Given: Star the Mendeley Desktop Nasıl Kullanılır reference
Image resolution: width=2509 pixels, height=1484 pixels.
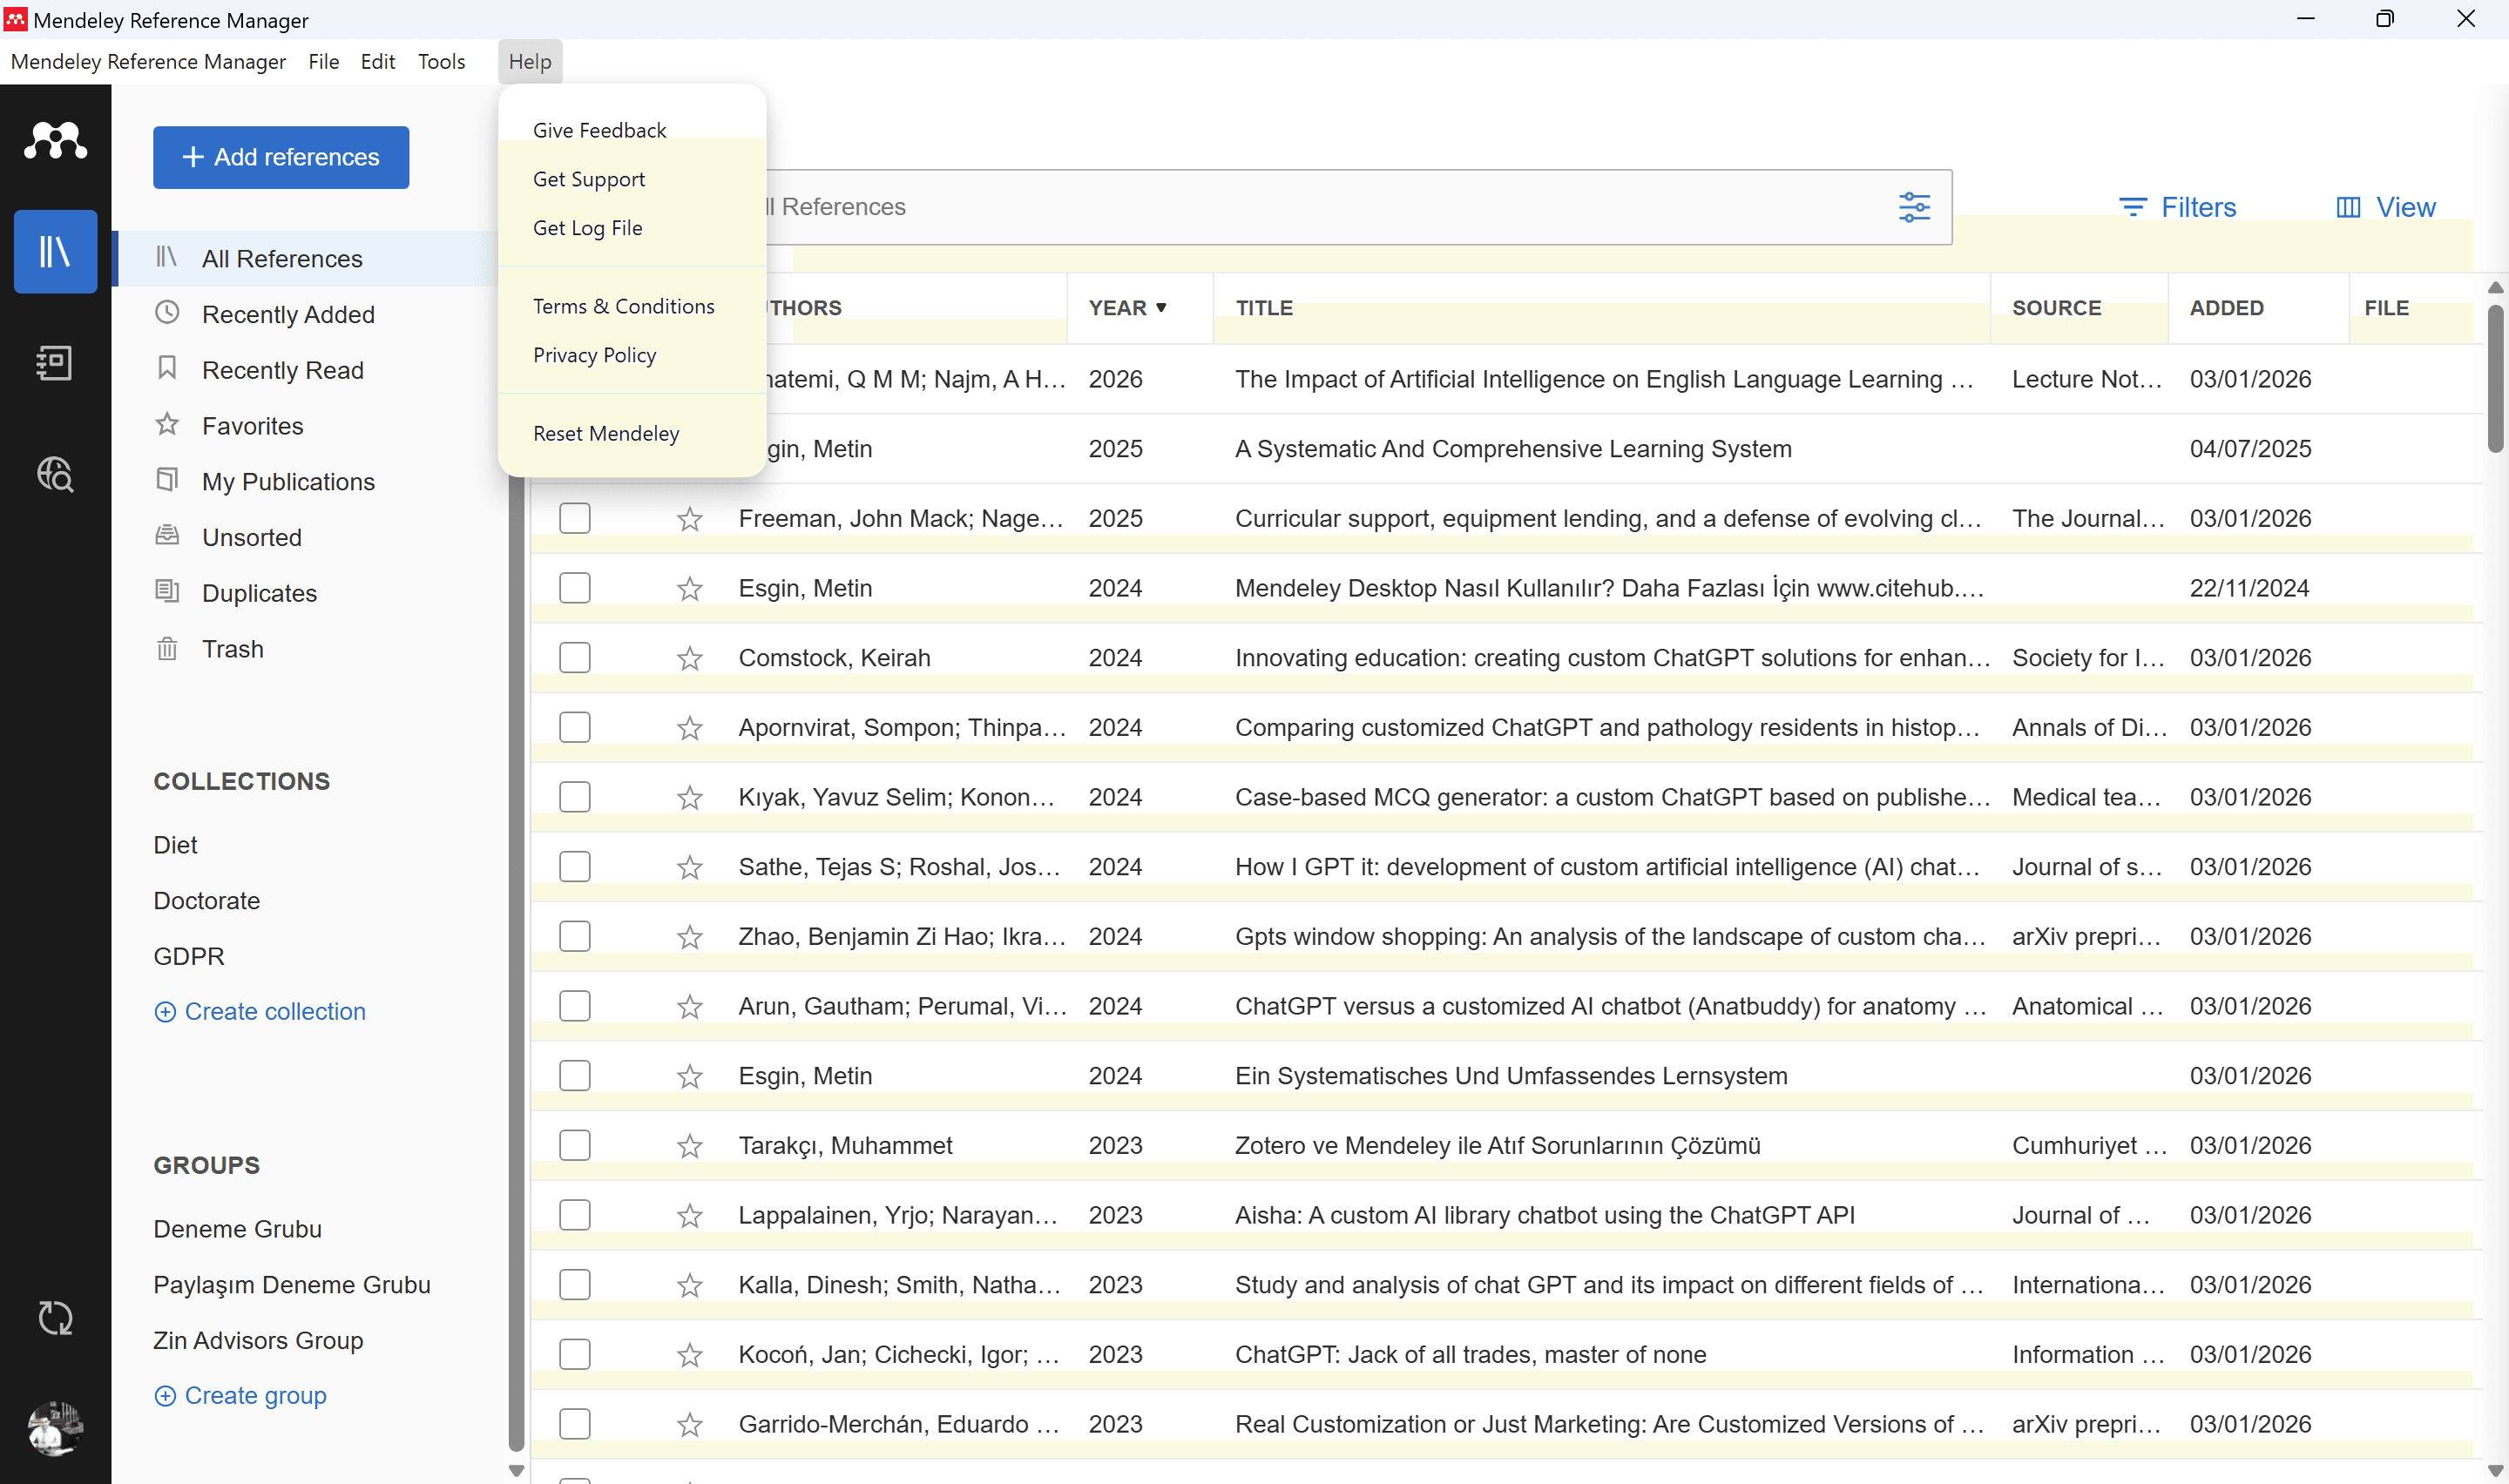Looking at the screenshot, I should point(689,589).
